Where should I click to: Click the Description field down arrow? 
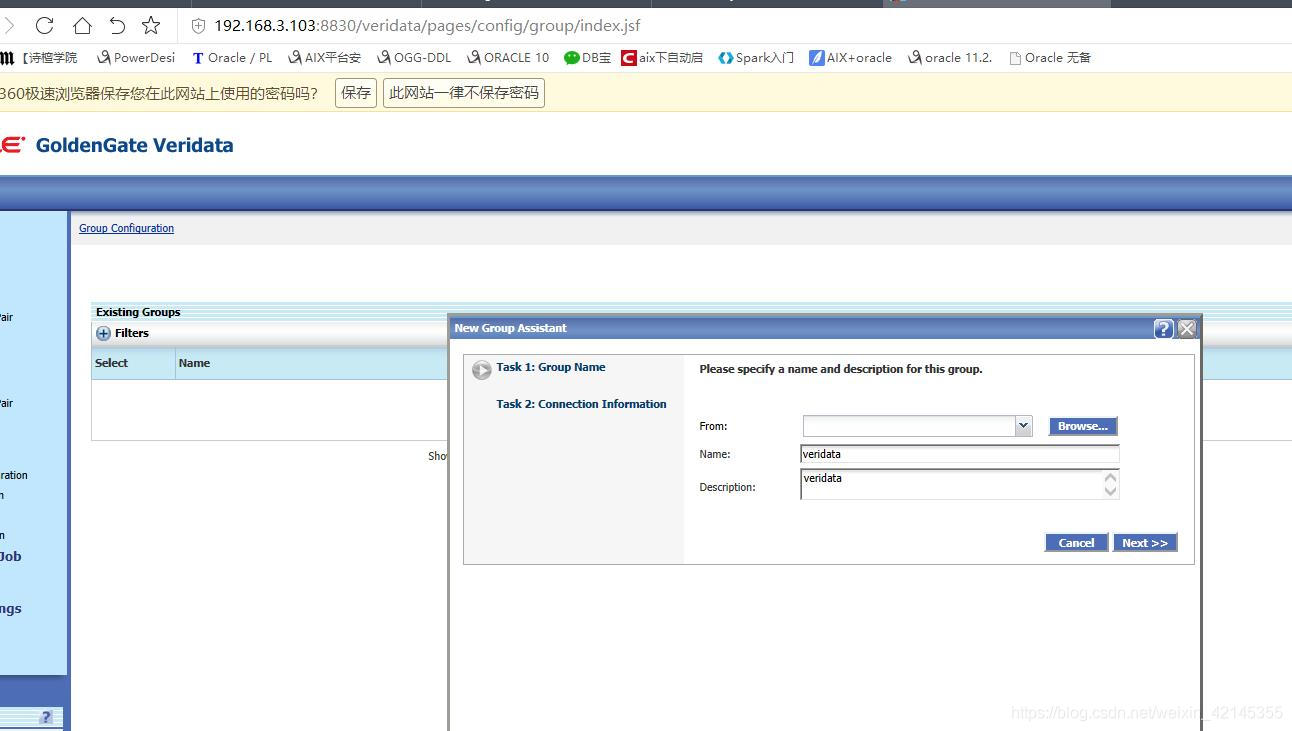(x=1110, y=491)
